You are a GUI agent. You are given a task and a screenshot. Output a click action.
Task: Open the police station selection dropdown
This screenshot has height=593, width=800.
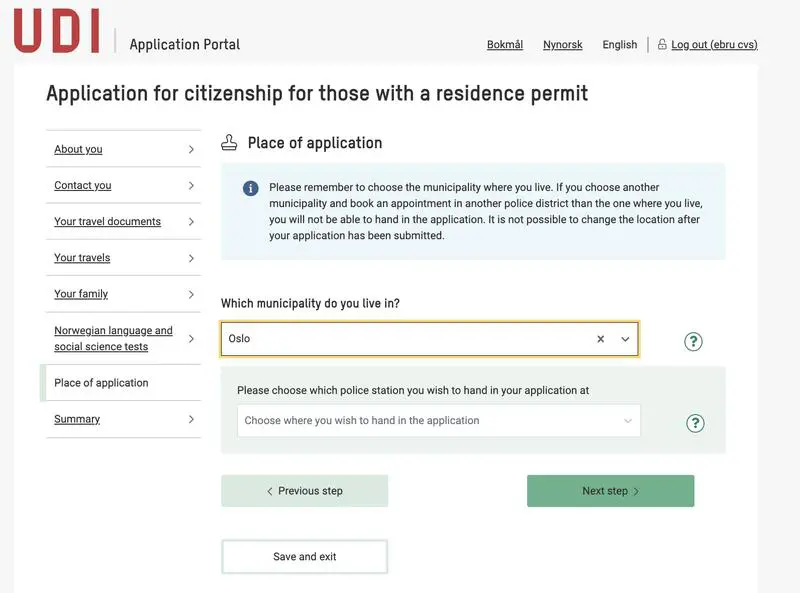[x=438, y=421]
